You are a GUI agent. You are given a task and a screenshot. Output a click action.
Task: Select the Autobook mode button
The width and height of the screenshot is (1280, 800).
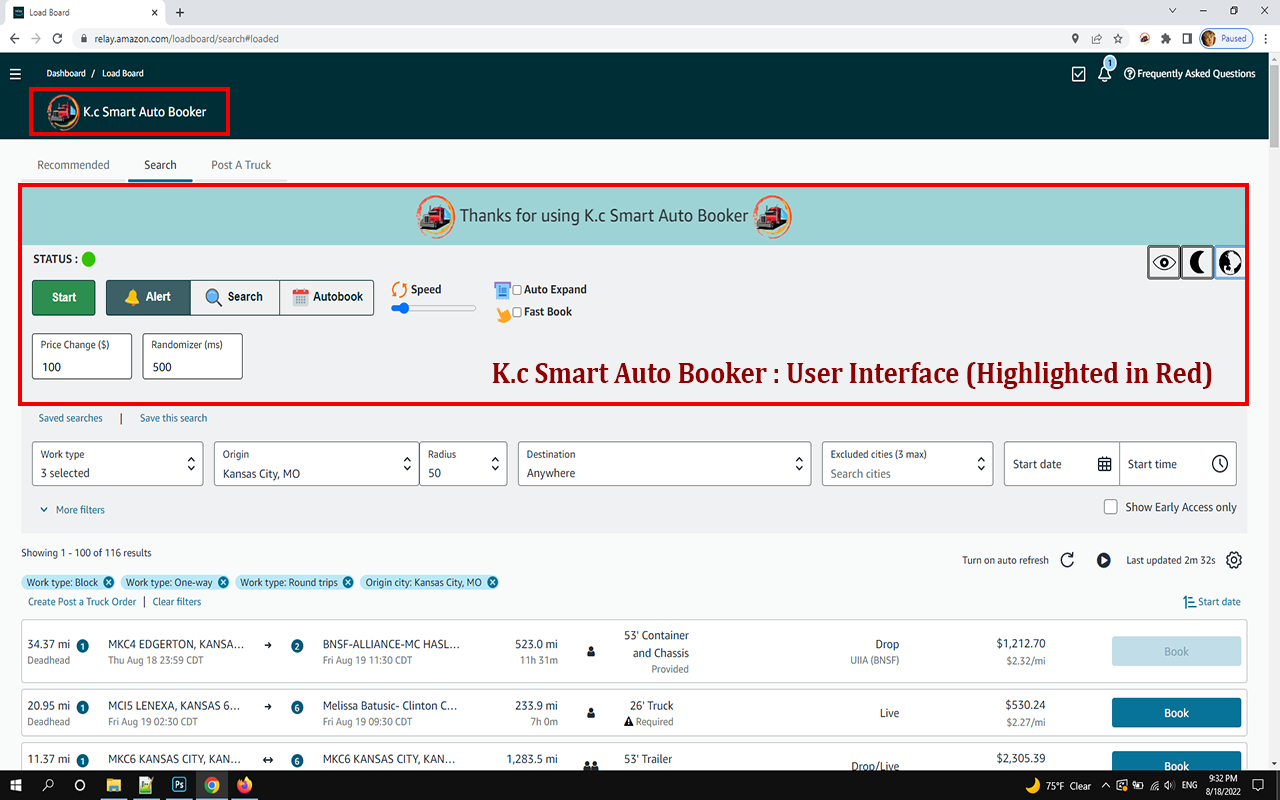327,297
